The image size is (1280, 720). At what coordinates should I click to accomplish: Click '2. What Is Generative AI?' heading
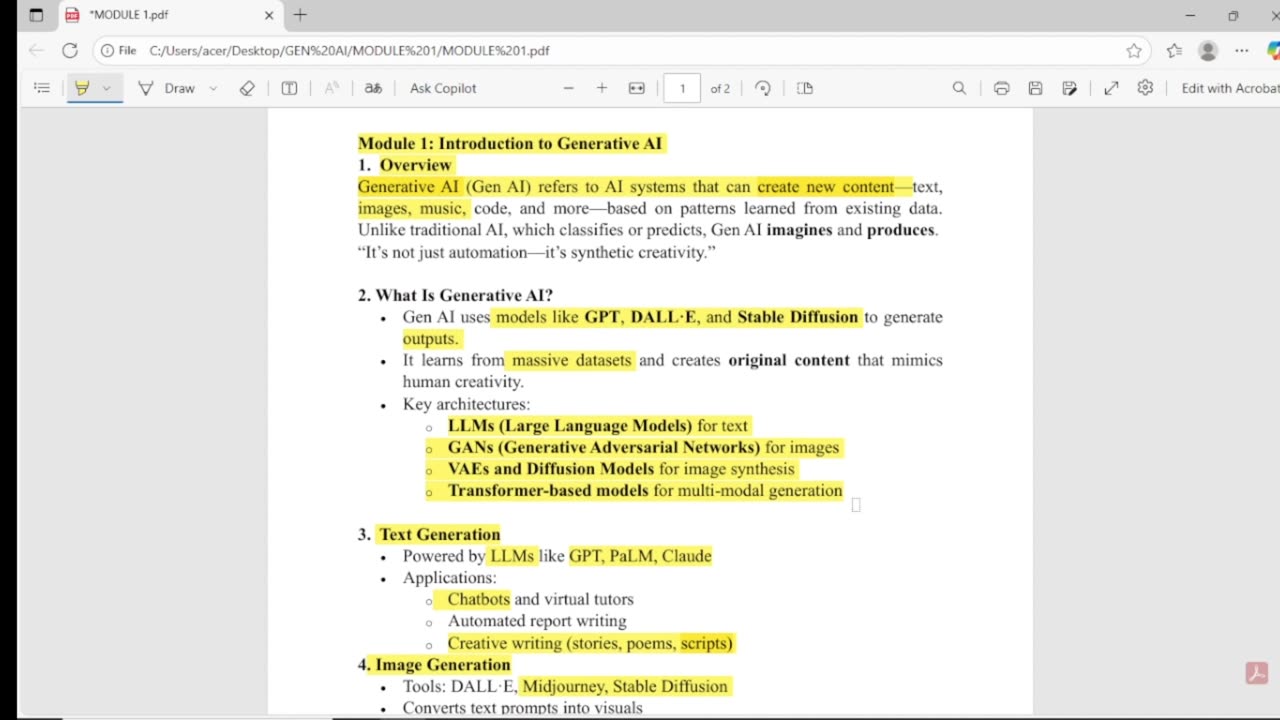click(x=455, y=295)
